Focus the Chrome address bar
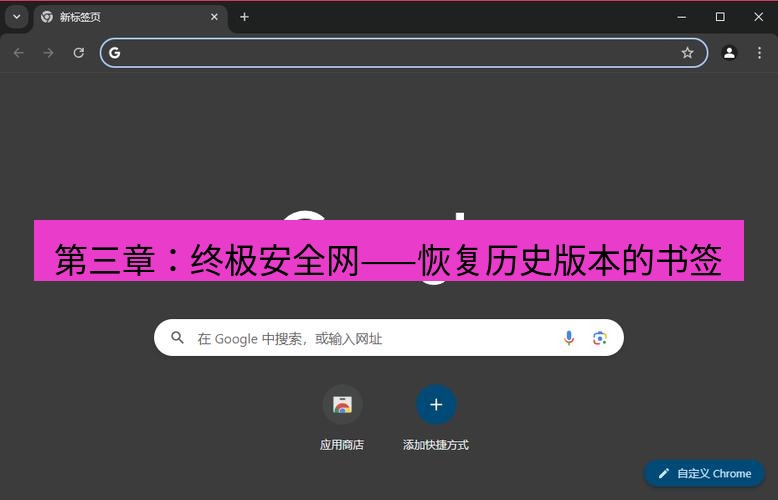Image resolution: width=778 pixels, height=500 pixels. click(403, 53)
